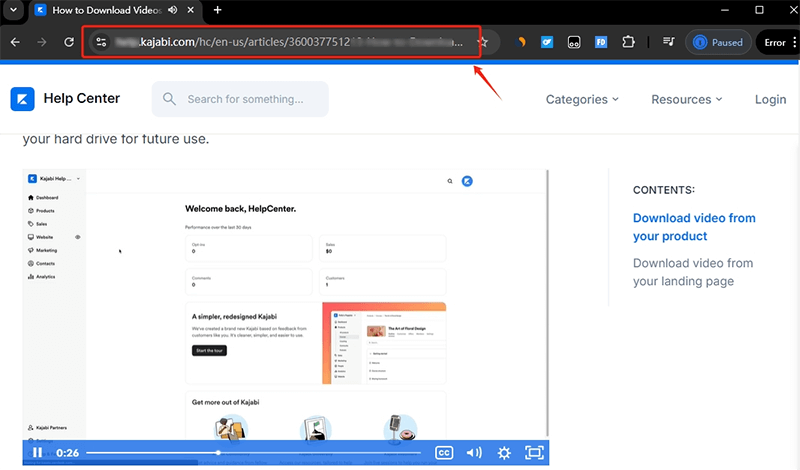Click Website in the video's Kajabi sidebar
Image resolution: width=800 pixels, height=470 pixels.
(41, 237)
